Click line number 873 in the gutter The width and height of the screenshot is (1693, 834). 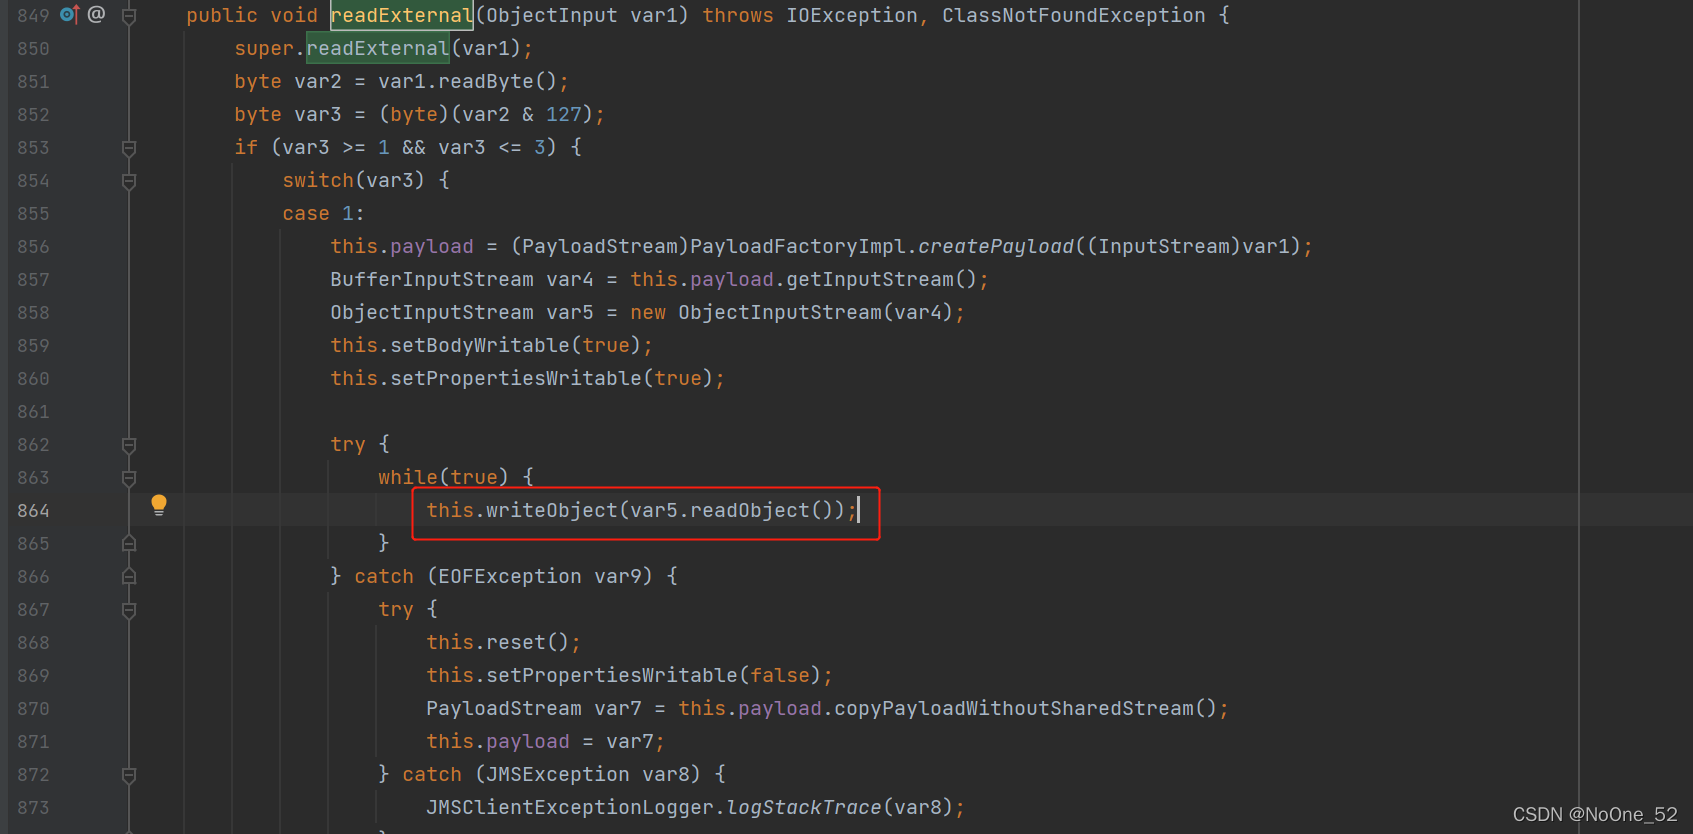click(x=33, y=808)
